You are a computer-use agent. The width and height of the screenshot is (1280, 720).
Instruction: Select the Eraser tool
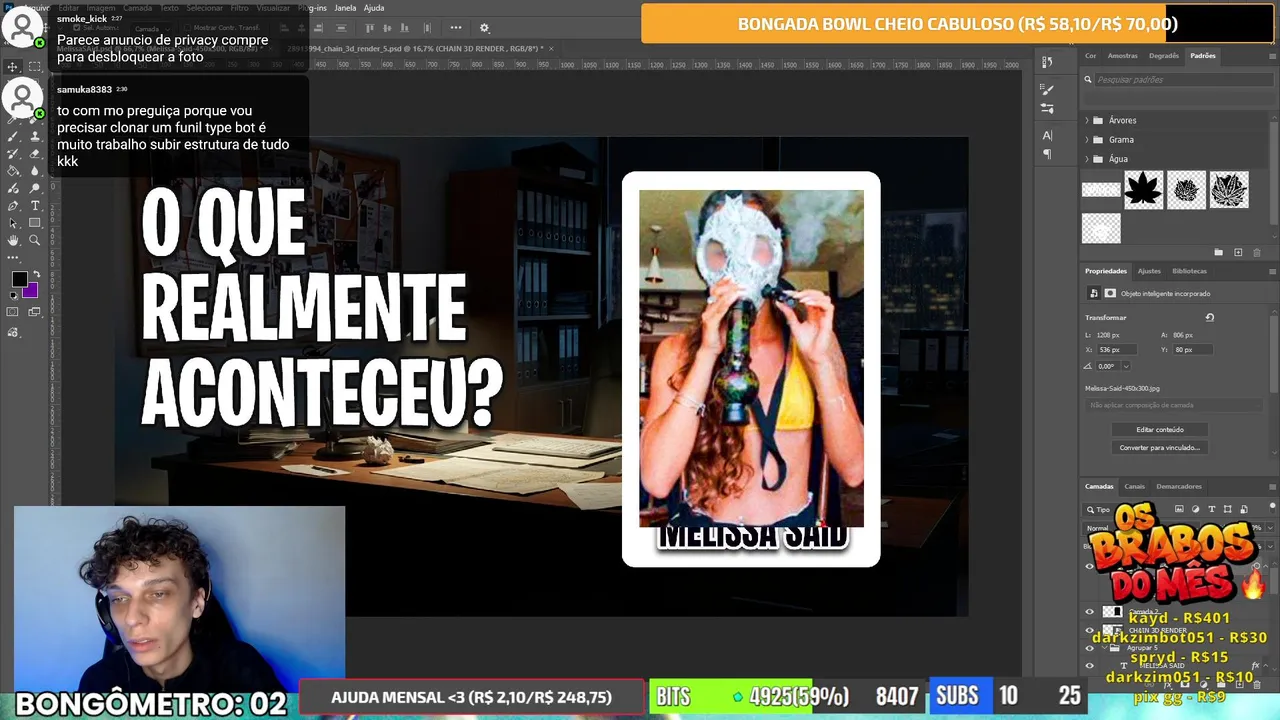click(x=35, y=153)
